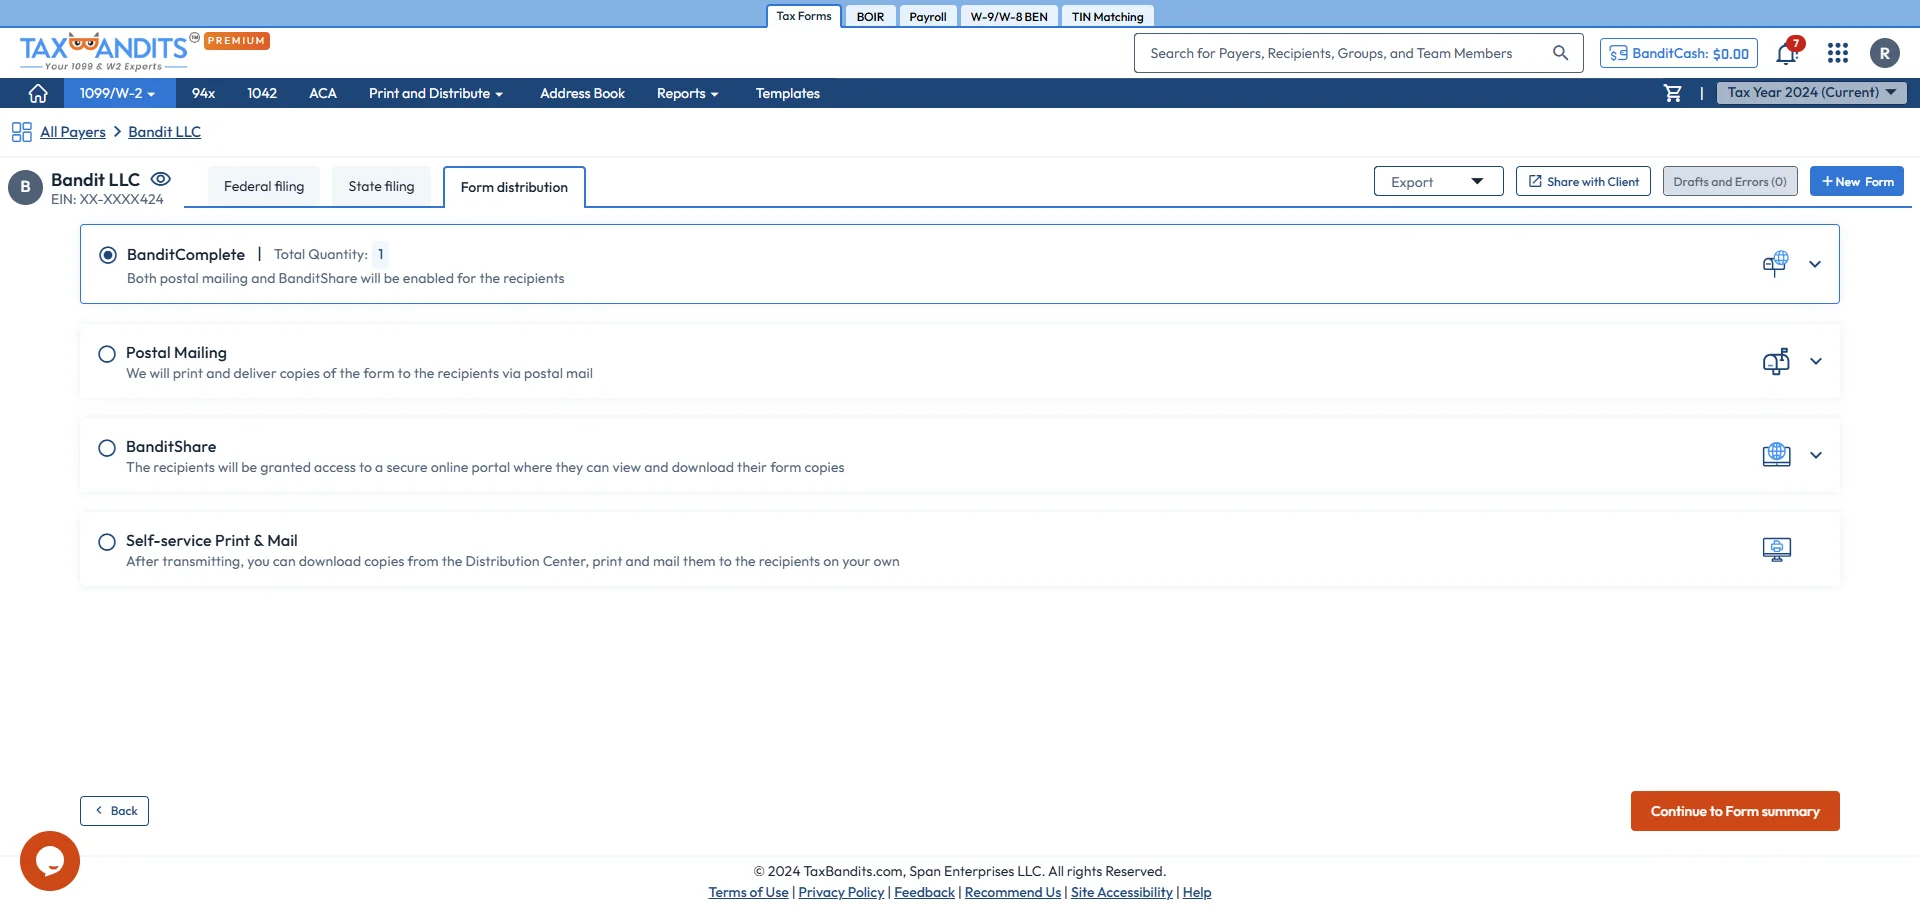Open the notifications bell
This screenshot has height=911, width=1920.
(x=1788, y=52)
